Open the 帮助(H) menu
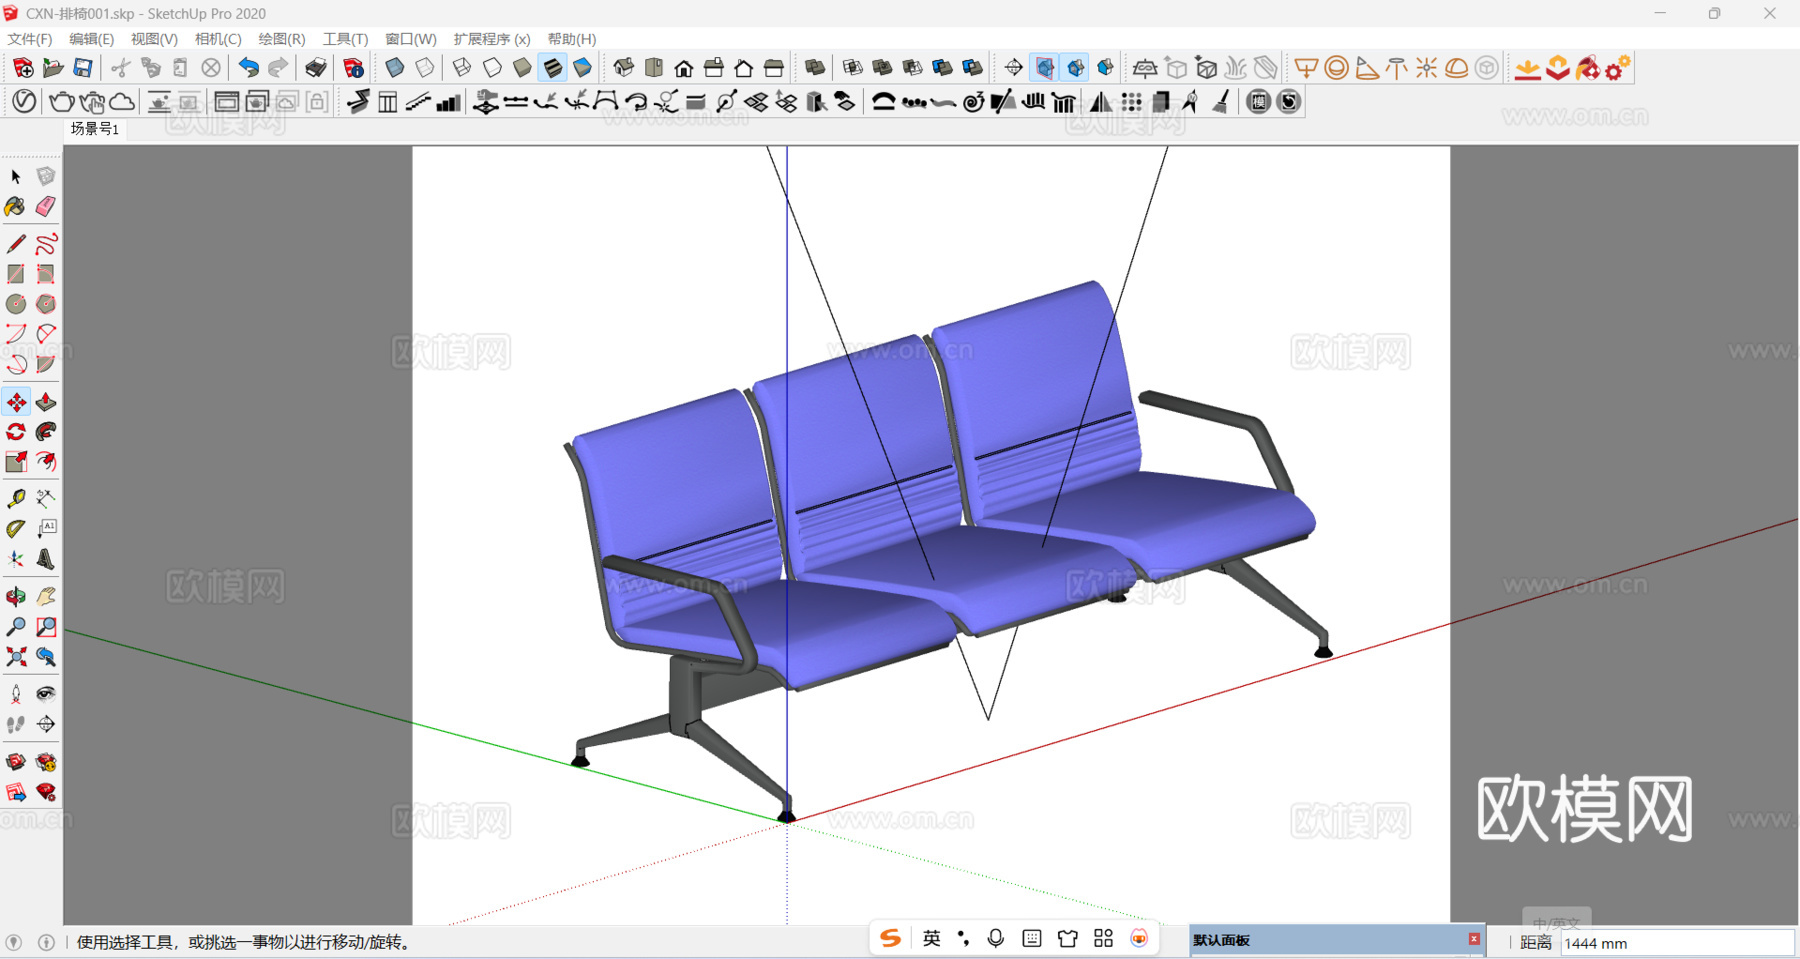The height and width of the screenshot is (959, 1800). coord(572,39)
